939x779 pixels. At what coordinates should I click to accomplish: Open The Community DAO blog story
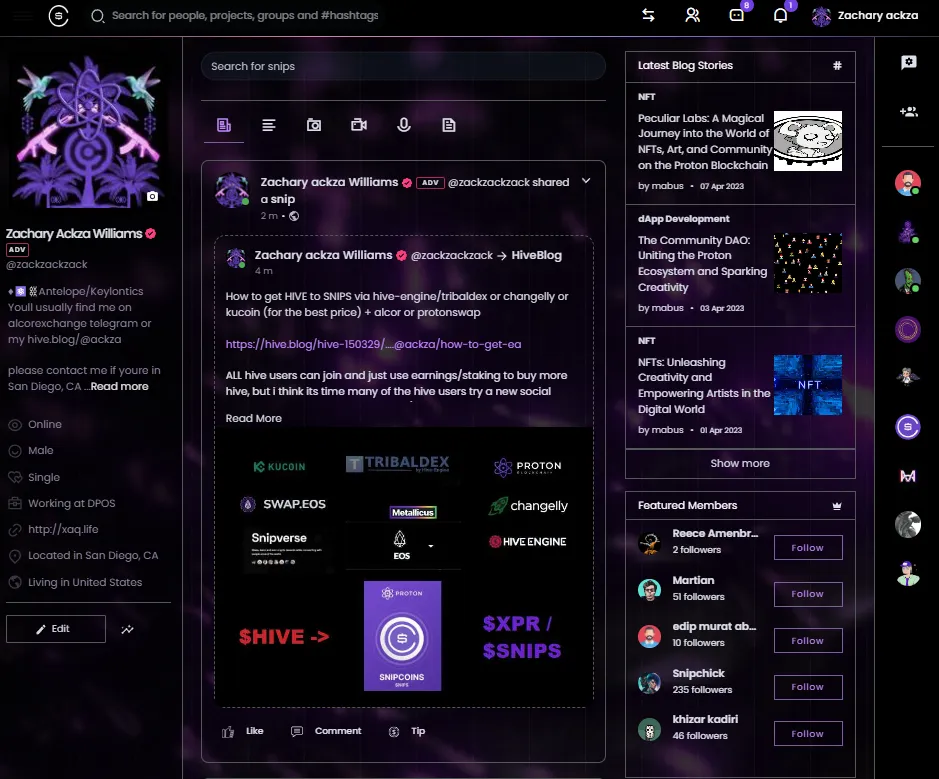(702, 263)
